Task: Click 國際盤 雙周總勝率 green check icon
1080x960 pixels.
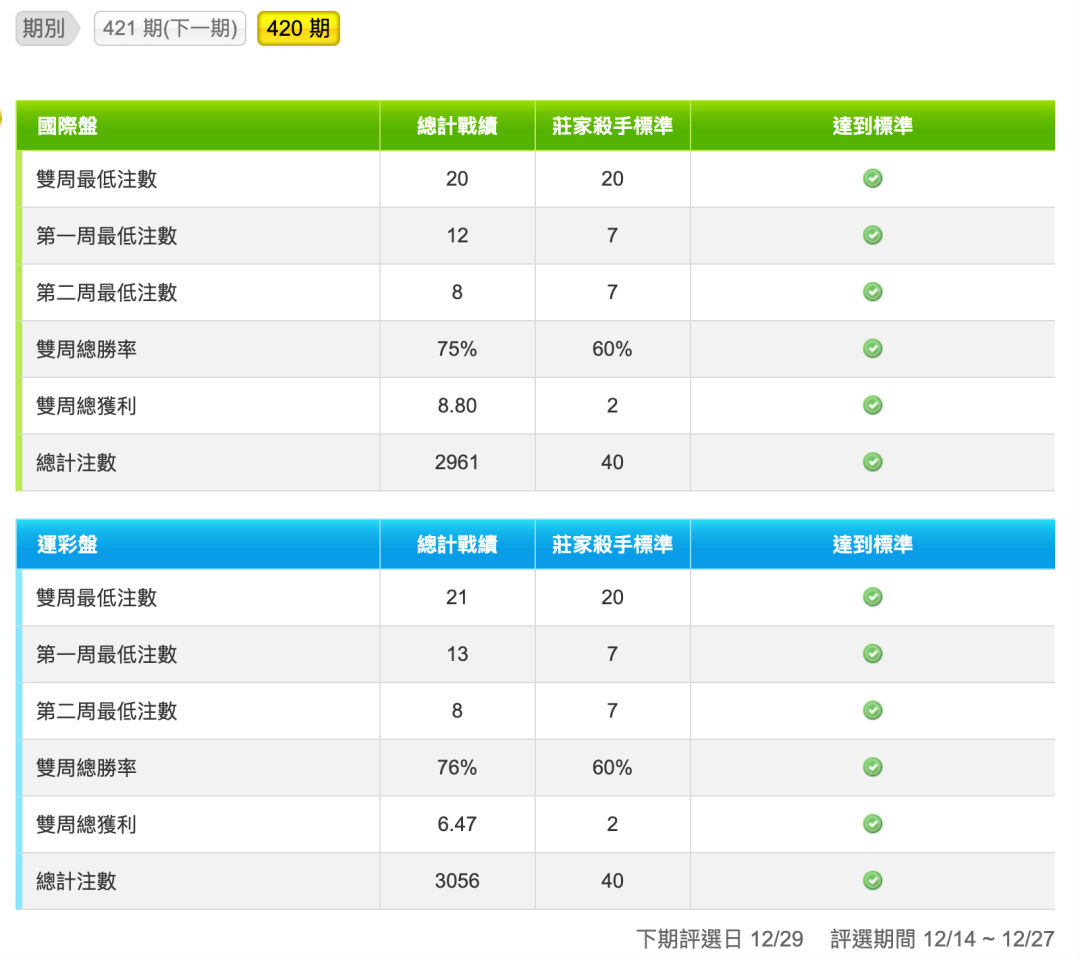Action: (872, 349)
